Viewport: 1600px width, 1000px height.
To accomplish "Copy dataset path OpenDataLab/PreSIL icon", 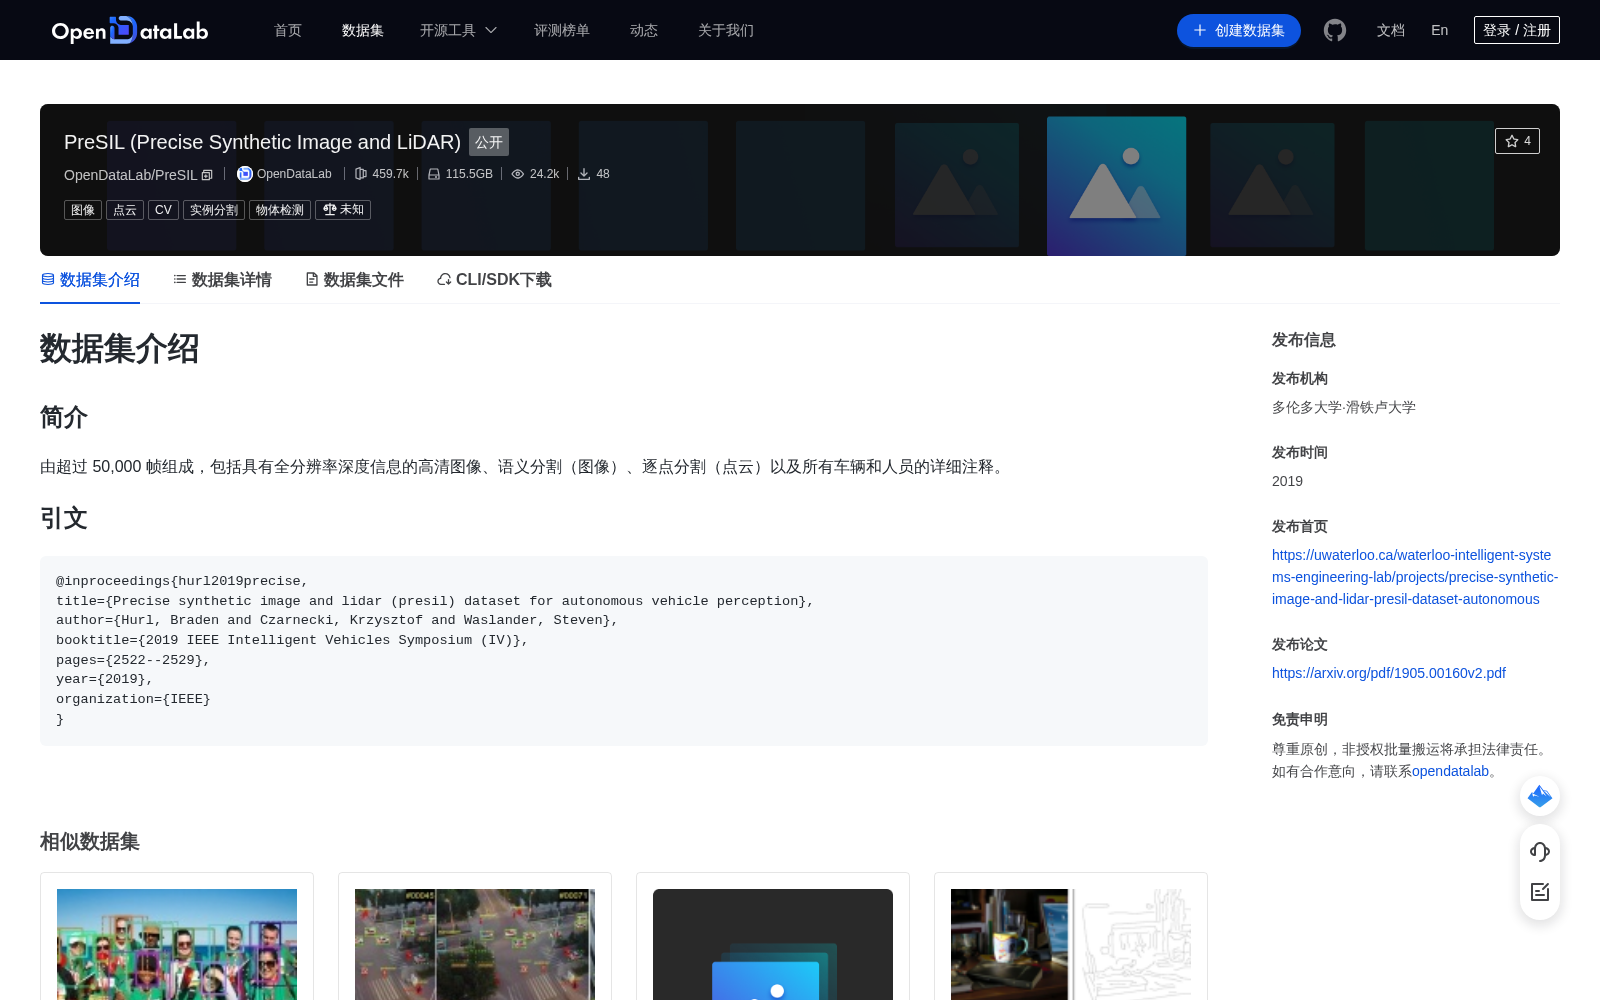I will pos(207,175).
